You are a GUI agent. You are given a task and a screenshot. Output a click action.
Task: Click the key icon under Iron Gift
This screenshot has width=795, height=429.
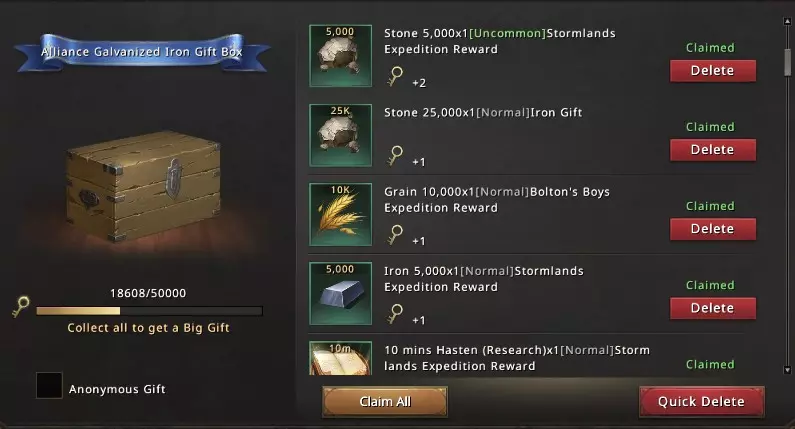coord(395,156)
